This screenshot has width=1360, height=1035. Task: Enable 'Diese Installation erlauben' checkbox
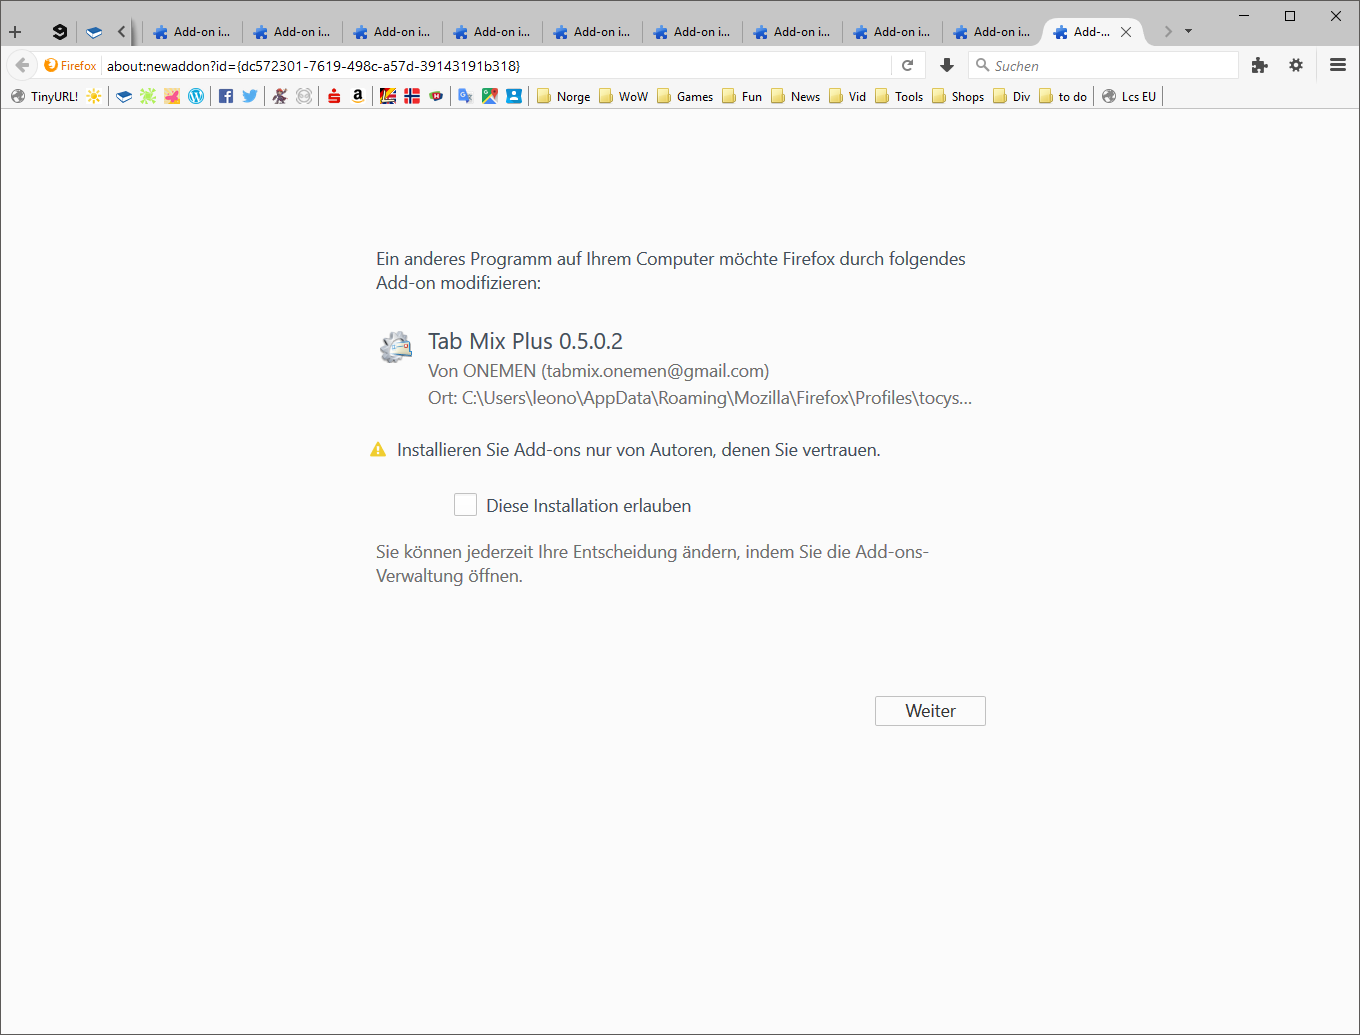(465, 505)
